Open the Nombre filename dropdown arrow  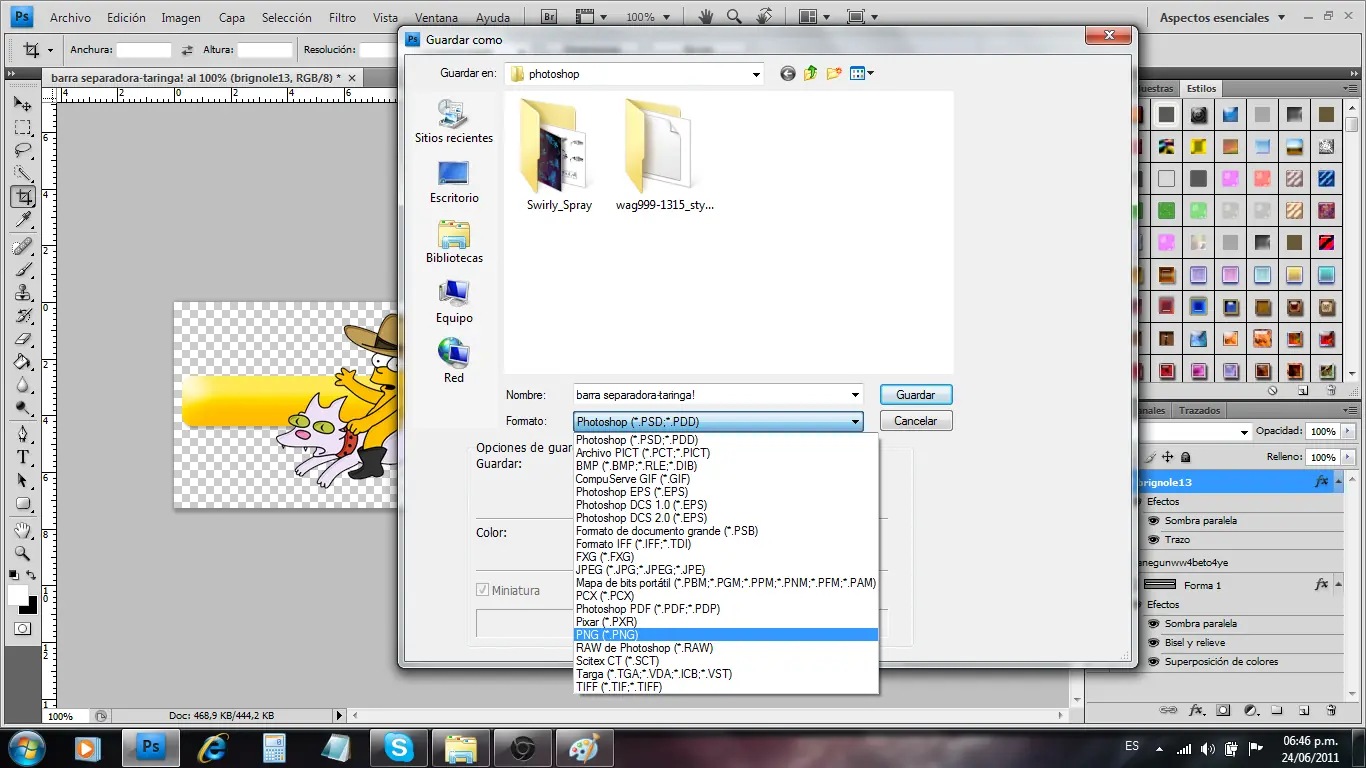[854, 395]
